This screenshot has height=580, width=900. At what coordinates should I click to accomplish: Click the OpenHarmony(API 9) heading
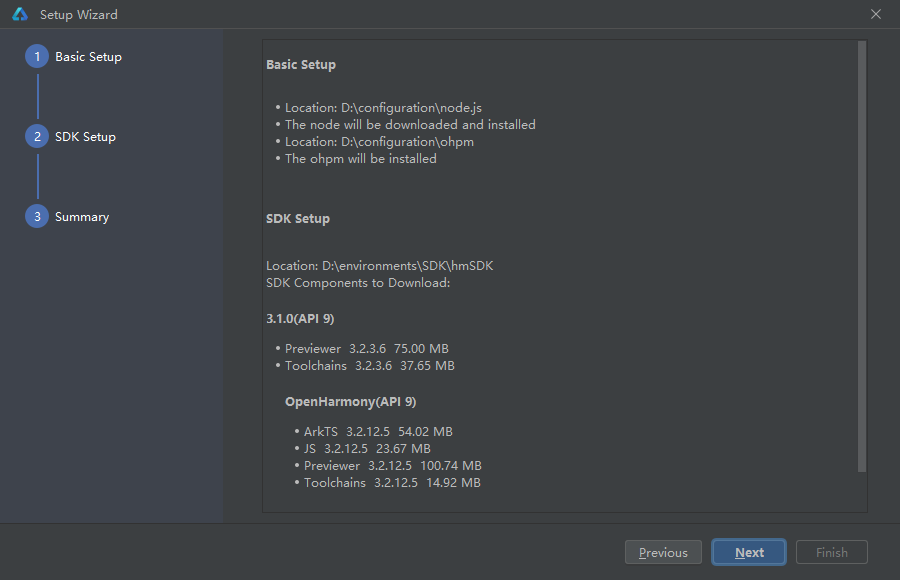click(351, 401)
